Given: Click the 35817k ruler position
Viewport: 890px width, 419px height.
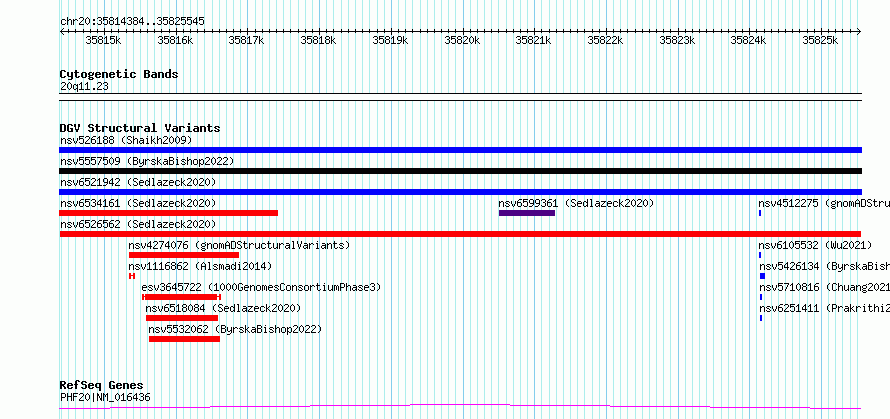Looking at the screenshot, I should point(247,40).
